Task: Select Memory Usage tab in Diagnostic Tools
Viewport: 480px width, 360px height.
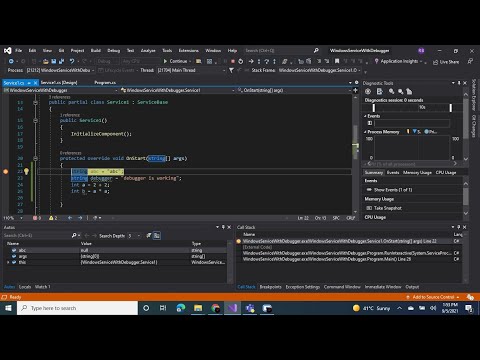Action: 417,172
